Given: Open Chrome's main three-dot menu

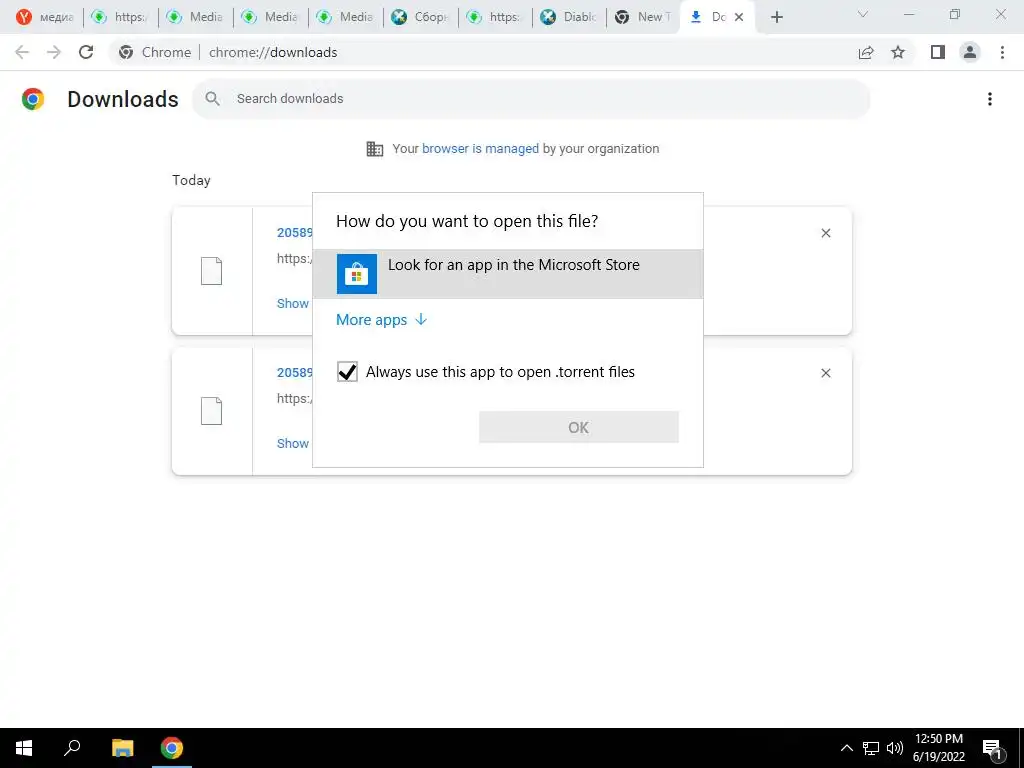Looking at the screenshot, I should pos(1002,52).
